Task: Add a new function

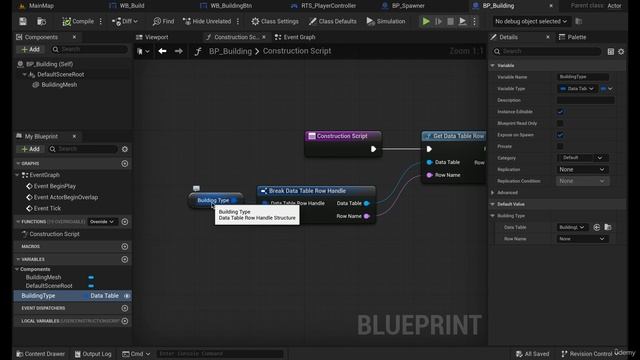Action: (x=125, y=222)
